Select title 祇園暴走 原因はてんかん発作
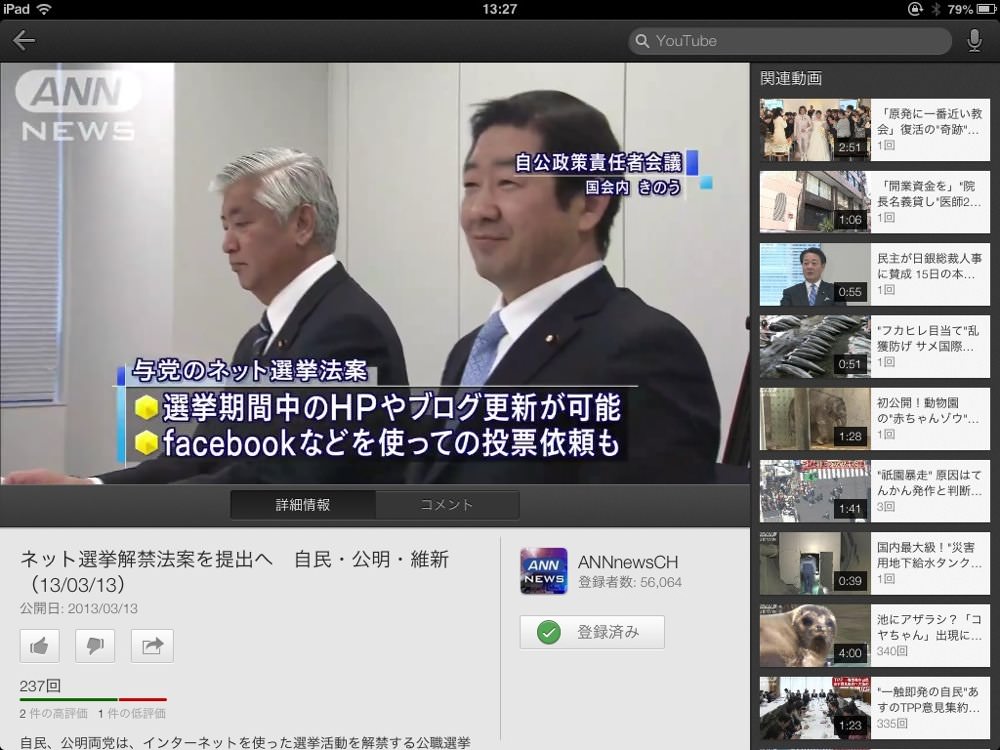 click(929, 483)
